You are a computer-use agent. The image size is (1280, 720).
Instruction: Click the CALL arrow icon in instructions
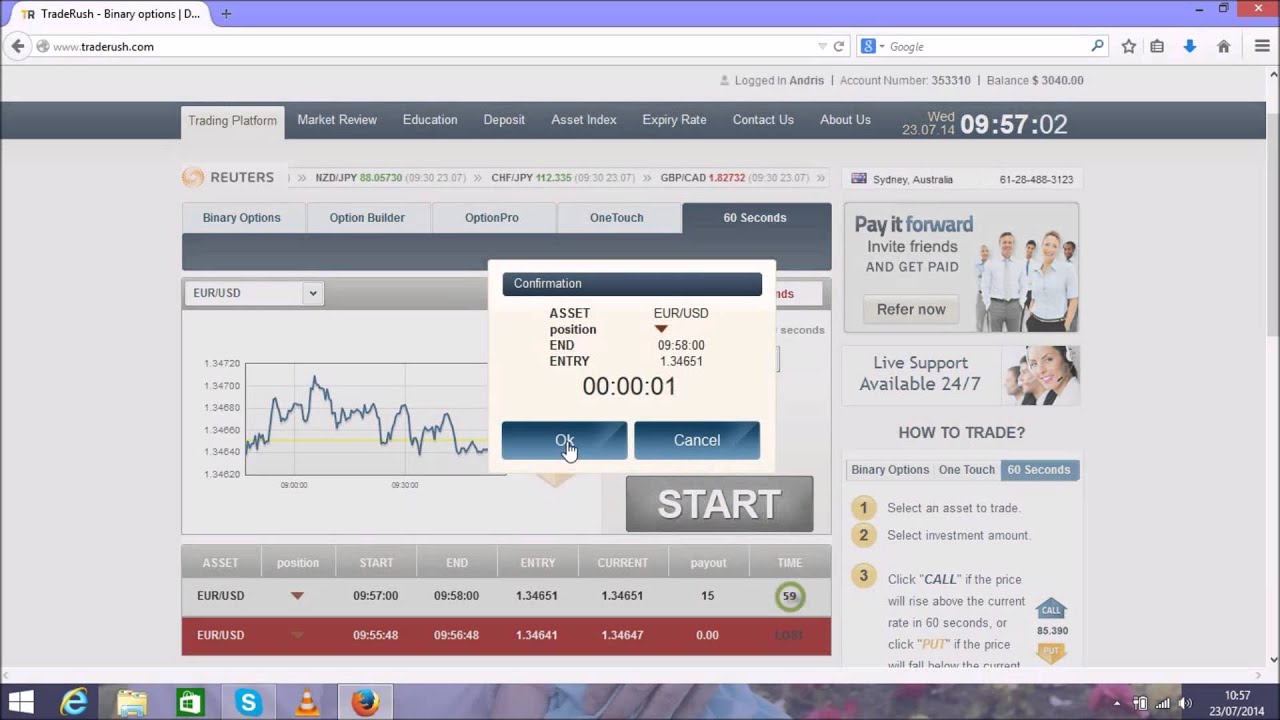pos(1051,609)
